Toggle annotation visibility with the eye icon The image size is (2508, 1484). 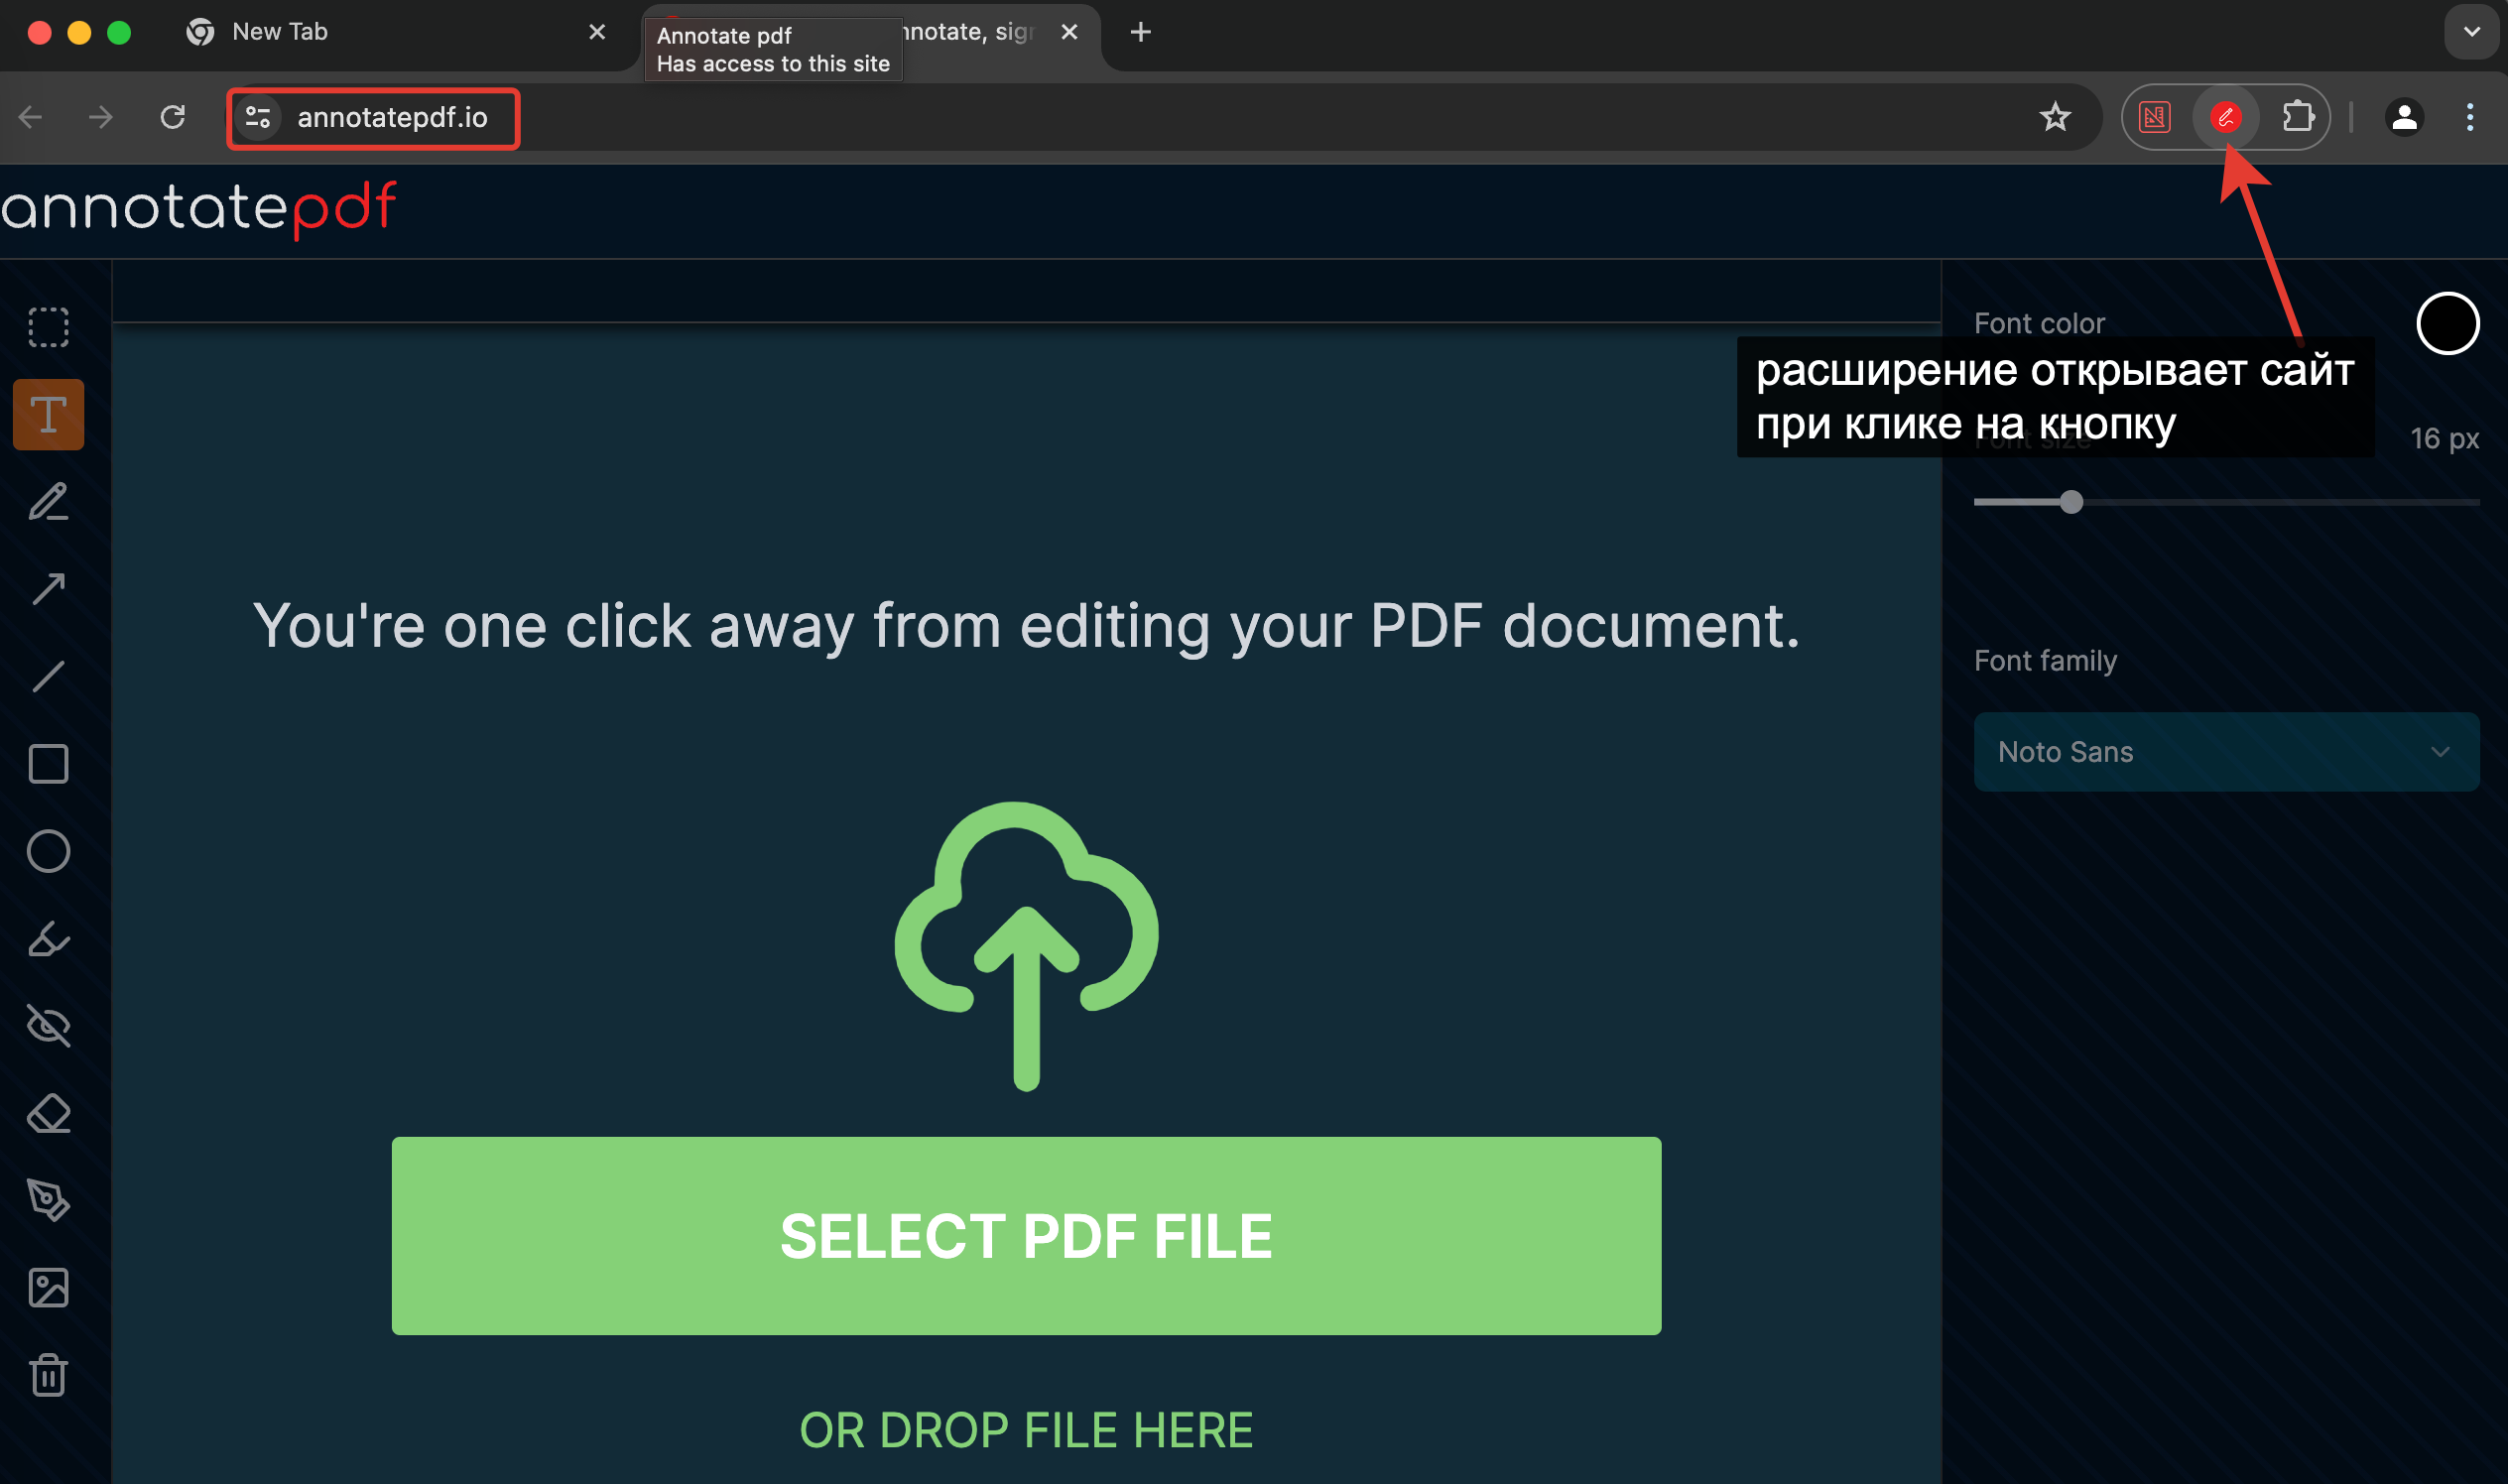click(x=48, y=1026)
